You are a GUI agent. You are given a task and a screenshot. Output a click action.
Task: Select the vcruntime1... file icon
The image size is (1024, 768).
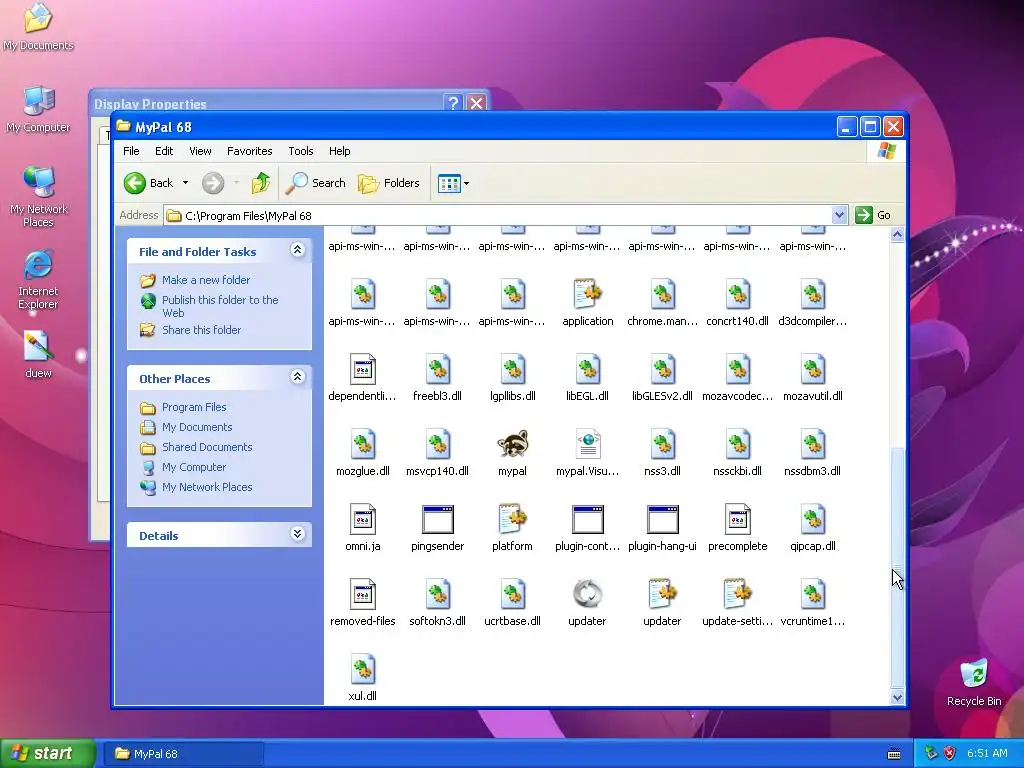(812, 595)
